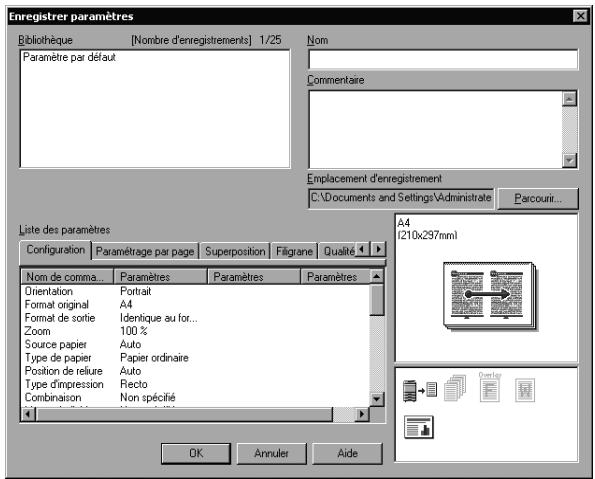The image size is (595, 479).
Task: Click the Emplacement d'enregistrement path field
Action: pos(401,198)
